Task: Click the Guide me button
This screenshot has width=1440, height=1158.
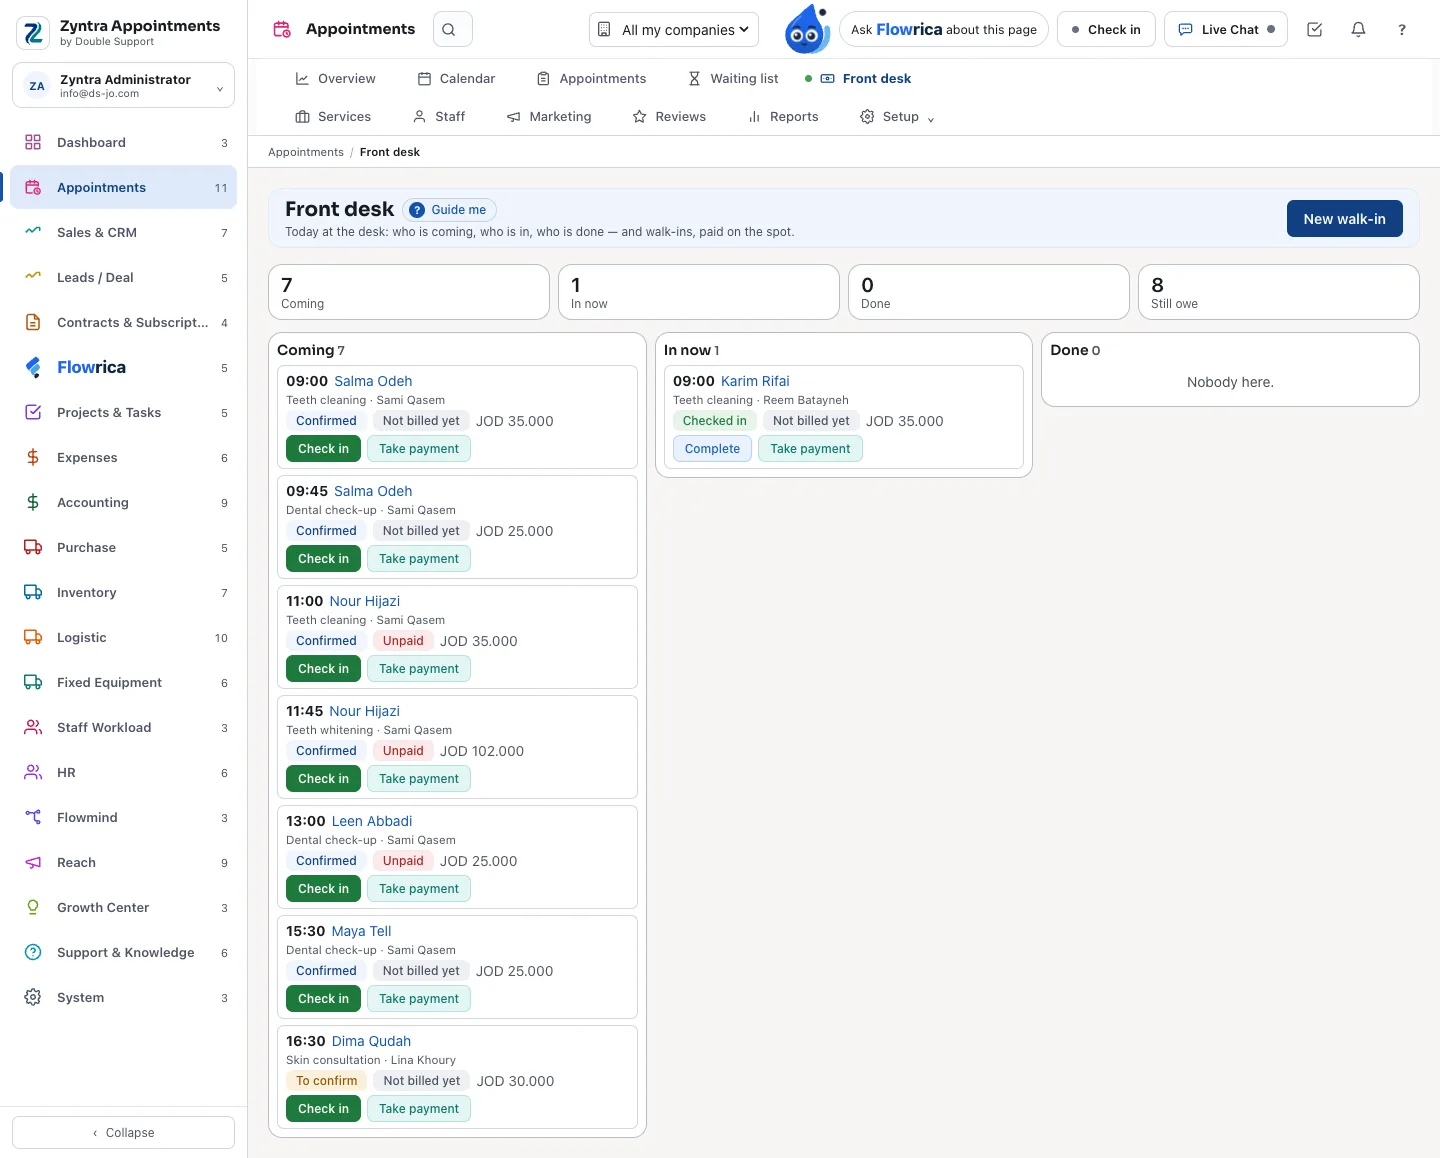Action: (x=450, y=210)
